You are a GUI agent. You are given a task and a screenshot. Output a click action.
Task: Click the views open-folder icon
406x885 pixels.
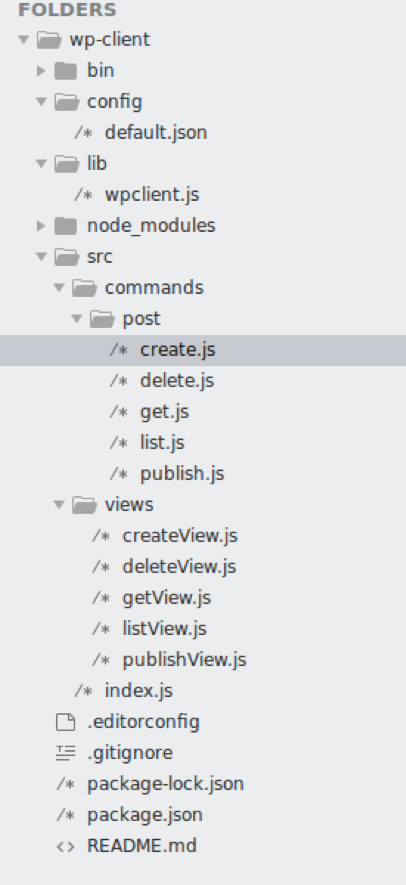click(84, 505)
